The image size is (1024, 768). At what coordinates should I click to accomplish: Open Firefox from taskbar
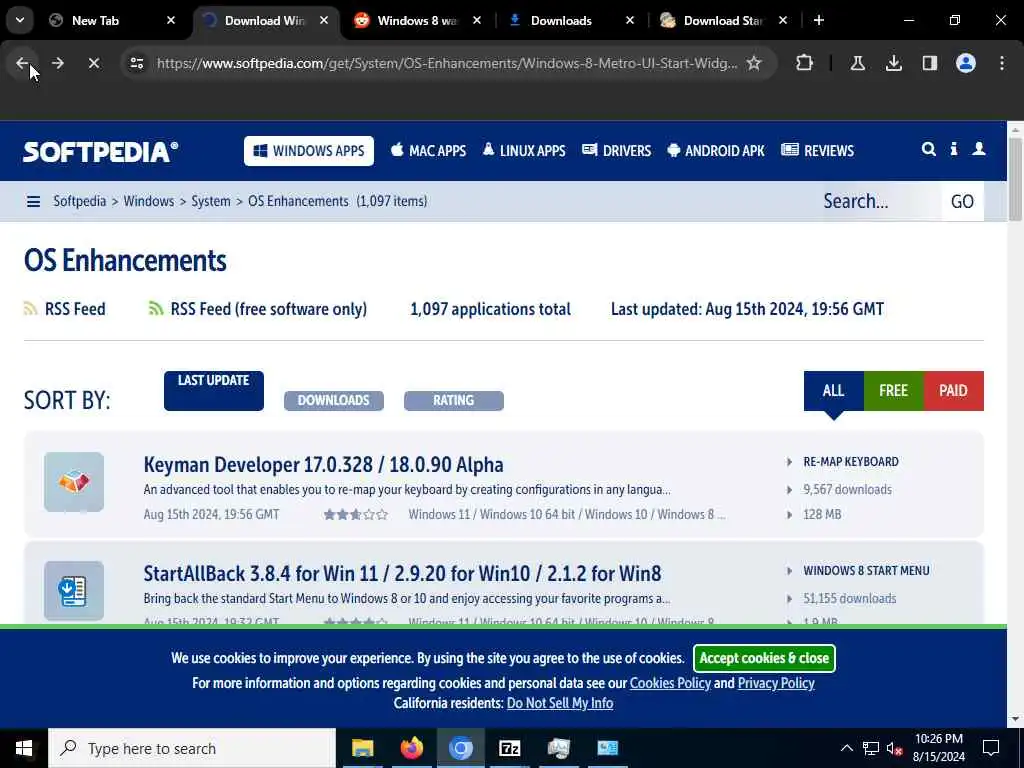tap(411, 748)
